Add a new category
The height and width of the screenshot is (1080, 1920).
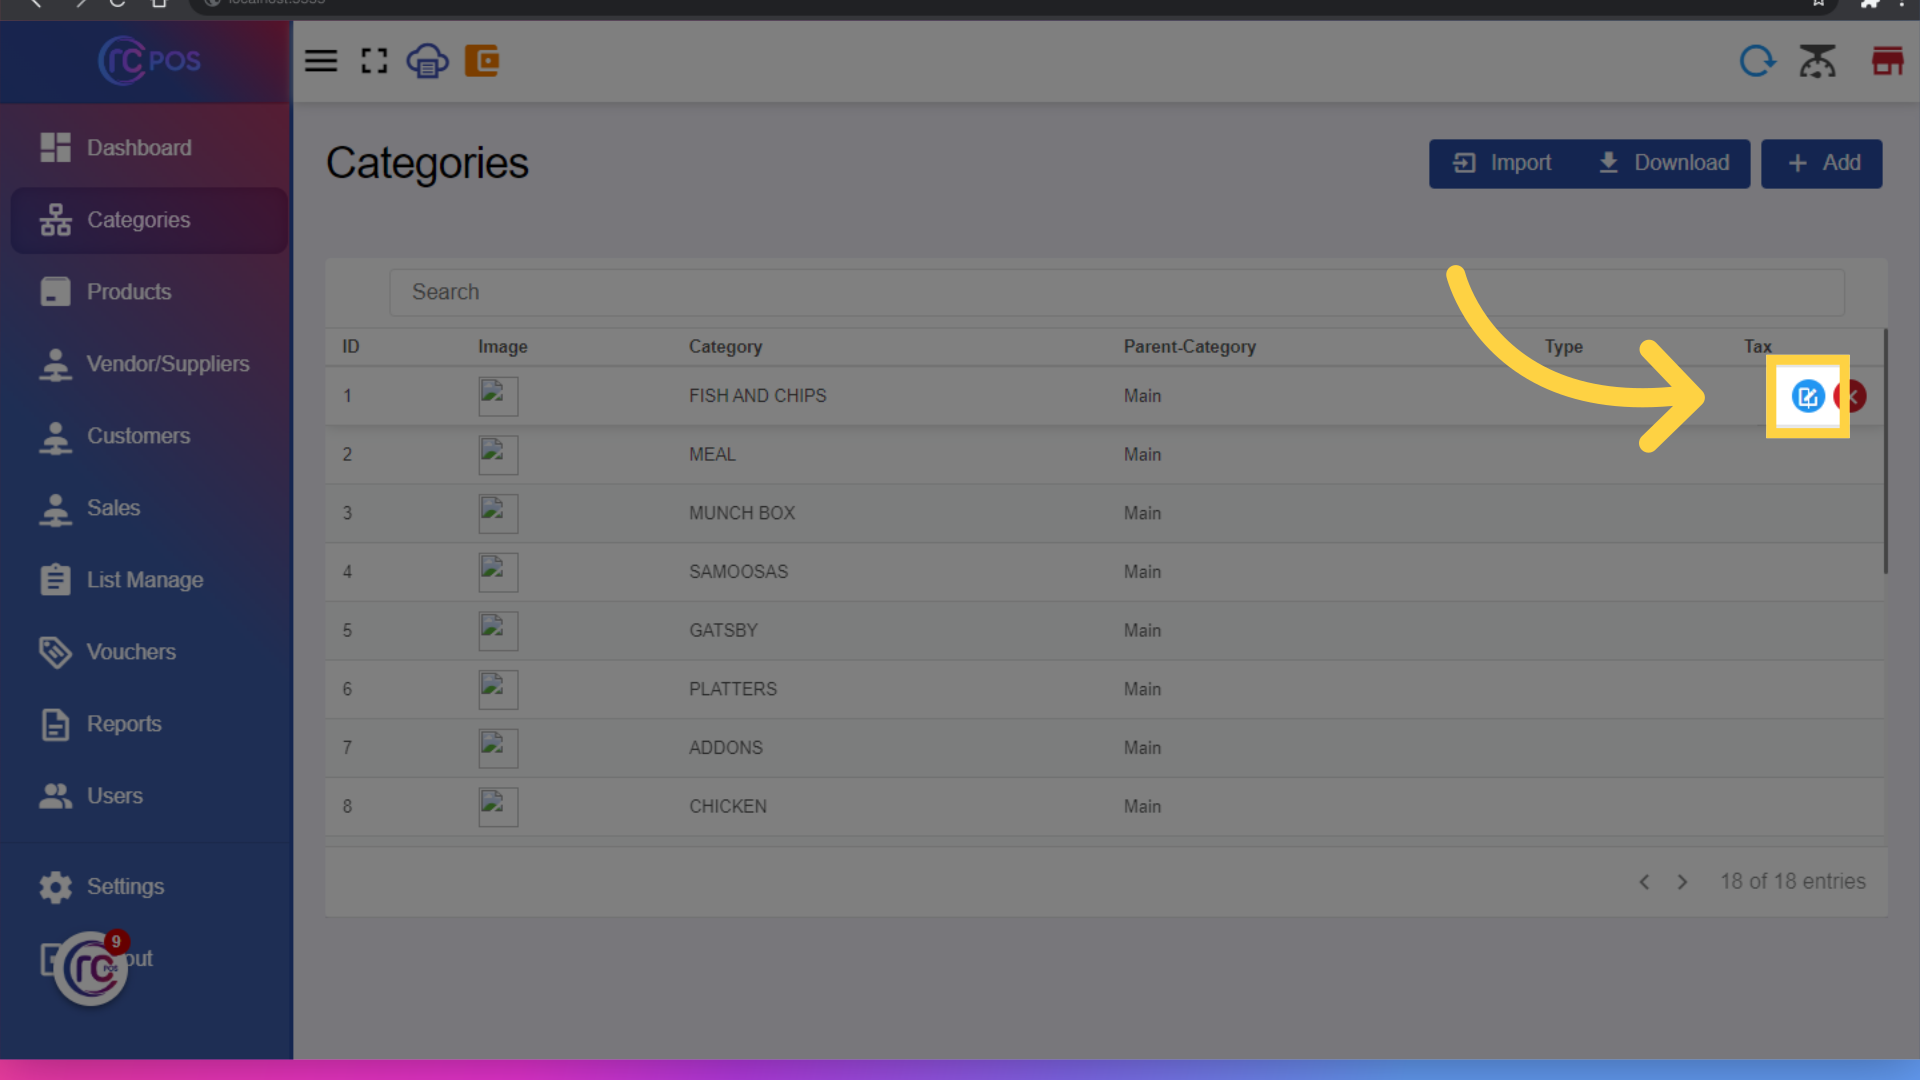tap(1822, 163)
